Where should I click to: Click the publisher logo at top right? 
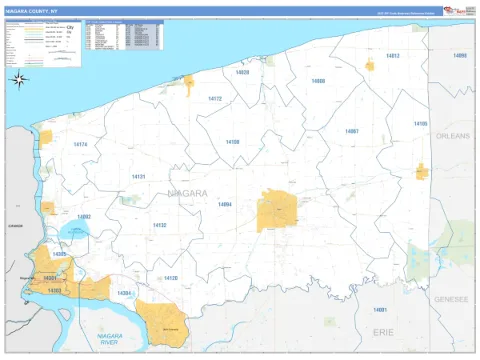click(459, 11)
